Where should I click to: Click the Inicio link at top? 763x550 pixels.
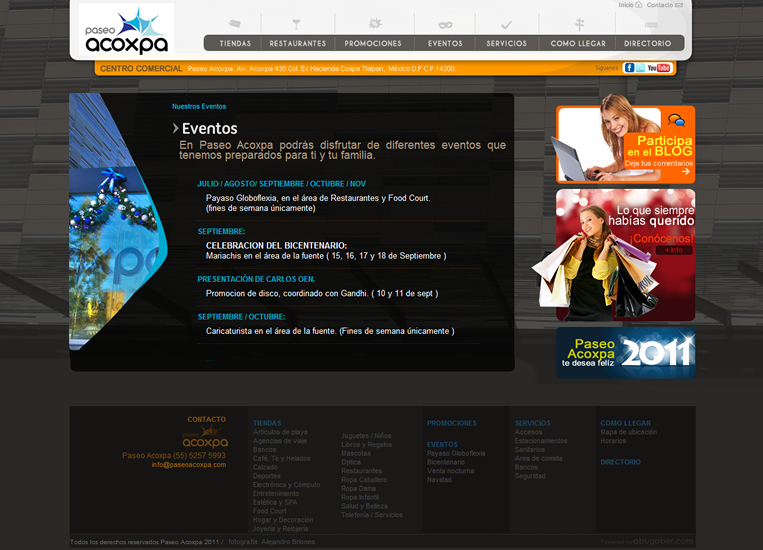click(x=626, y=5)
